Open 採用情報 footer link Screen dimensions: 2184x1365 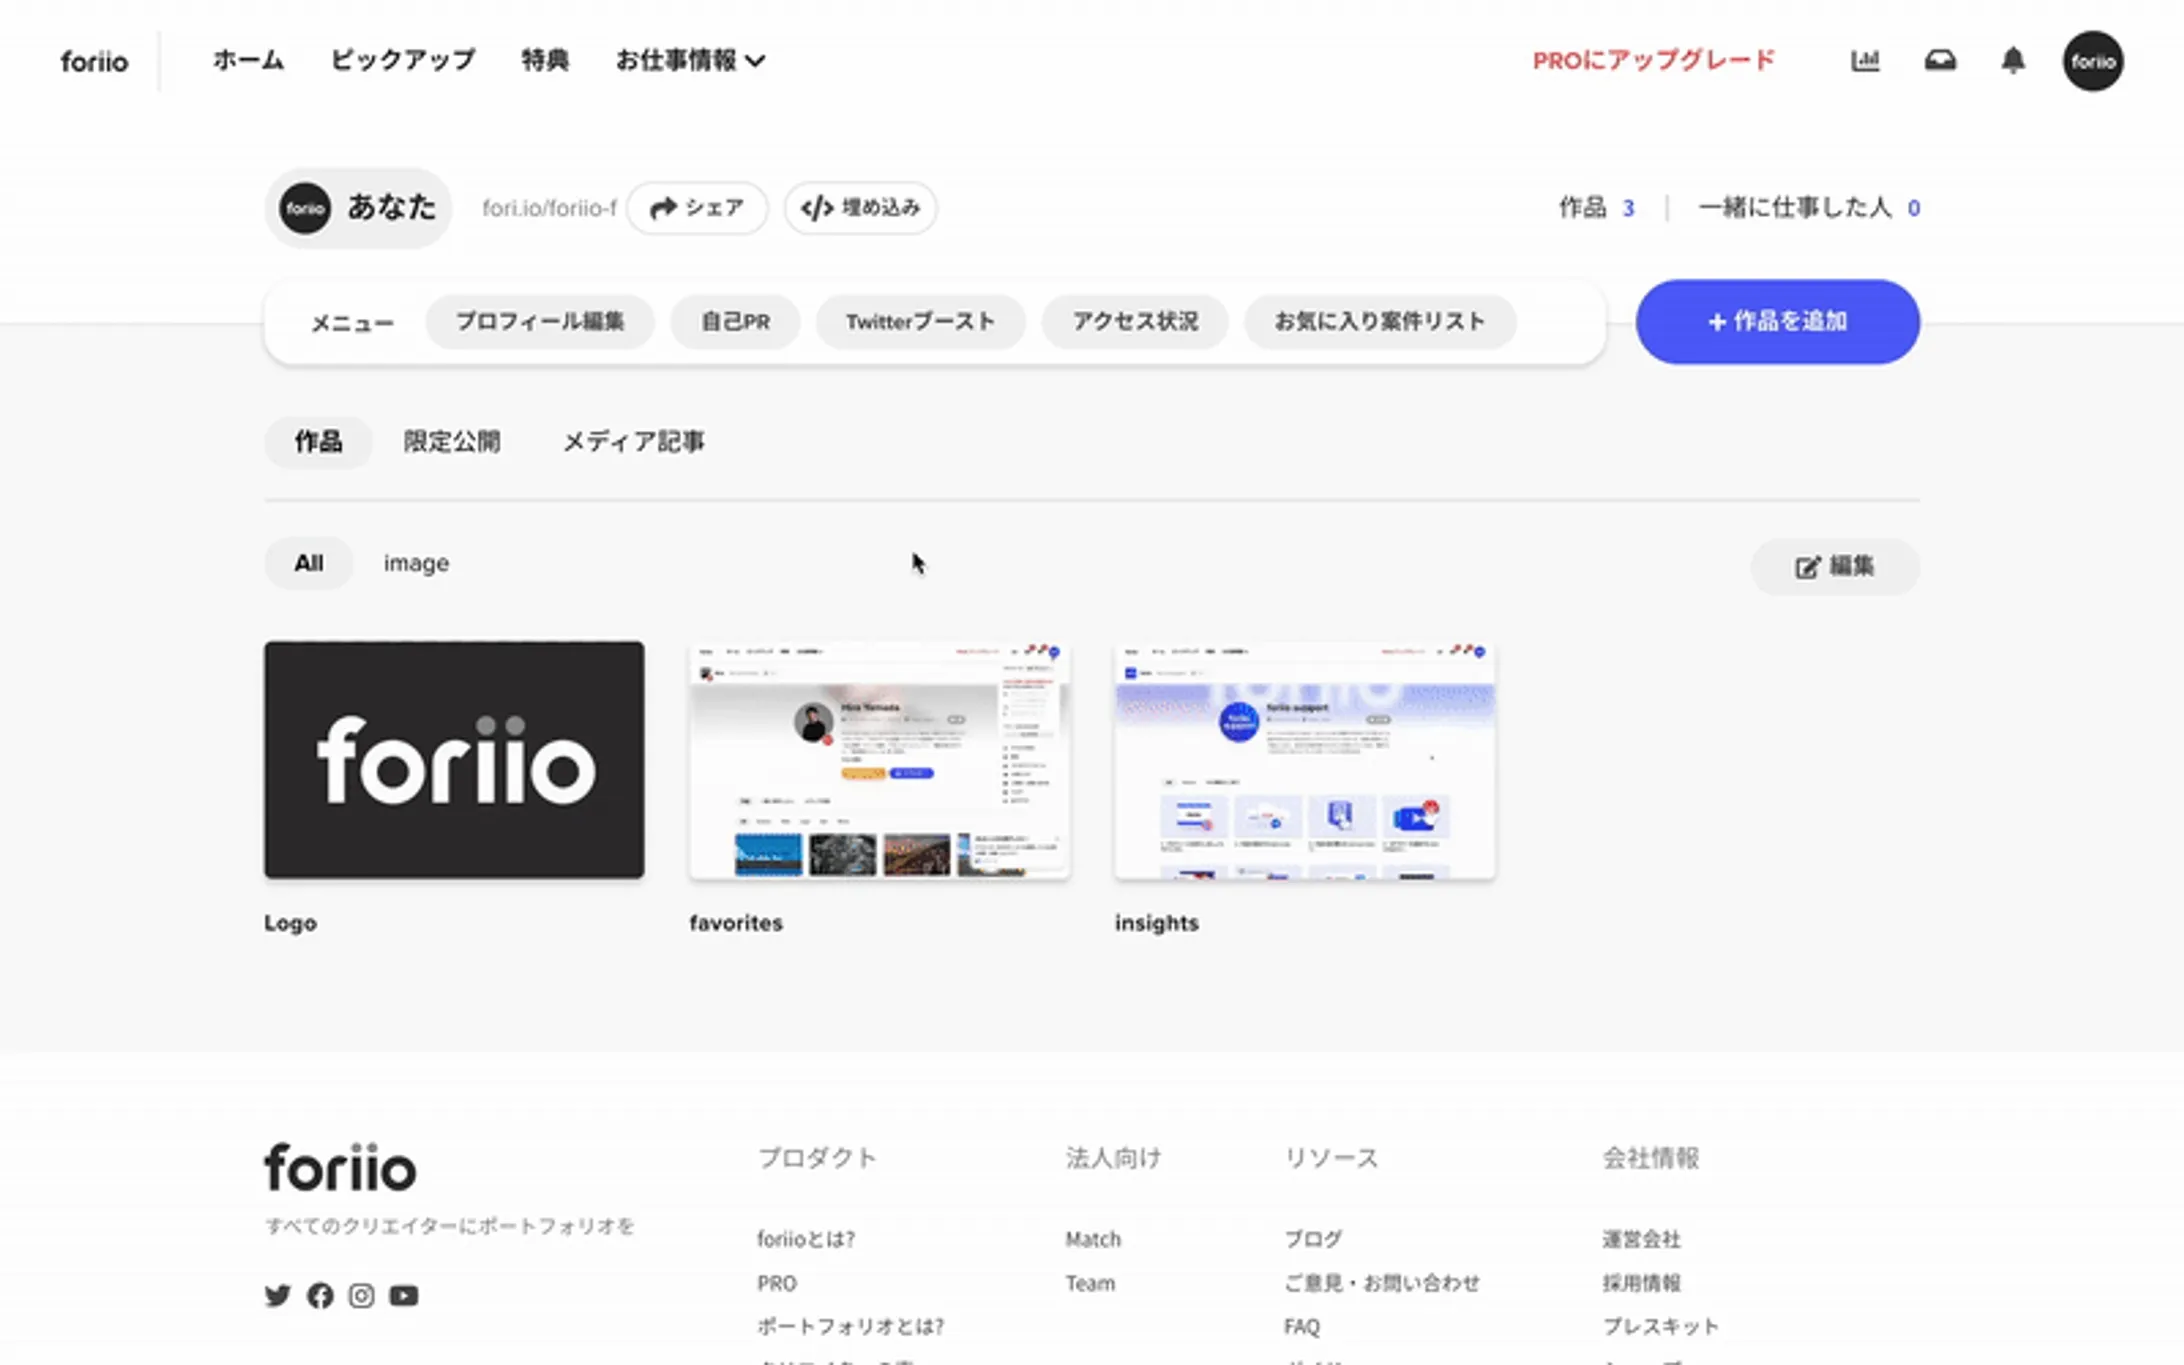pos(1641,1283)
